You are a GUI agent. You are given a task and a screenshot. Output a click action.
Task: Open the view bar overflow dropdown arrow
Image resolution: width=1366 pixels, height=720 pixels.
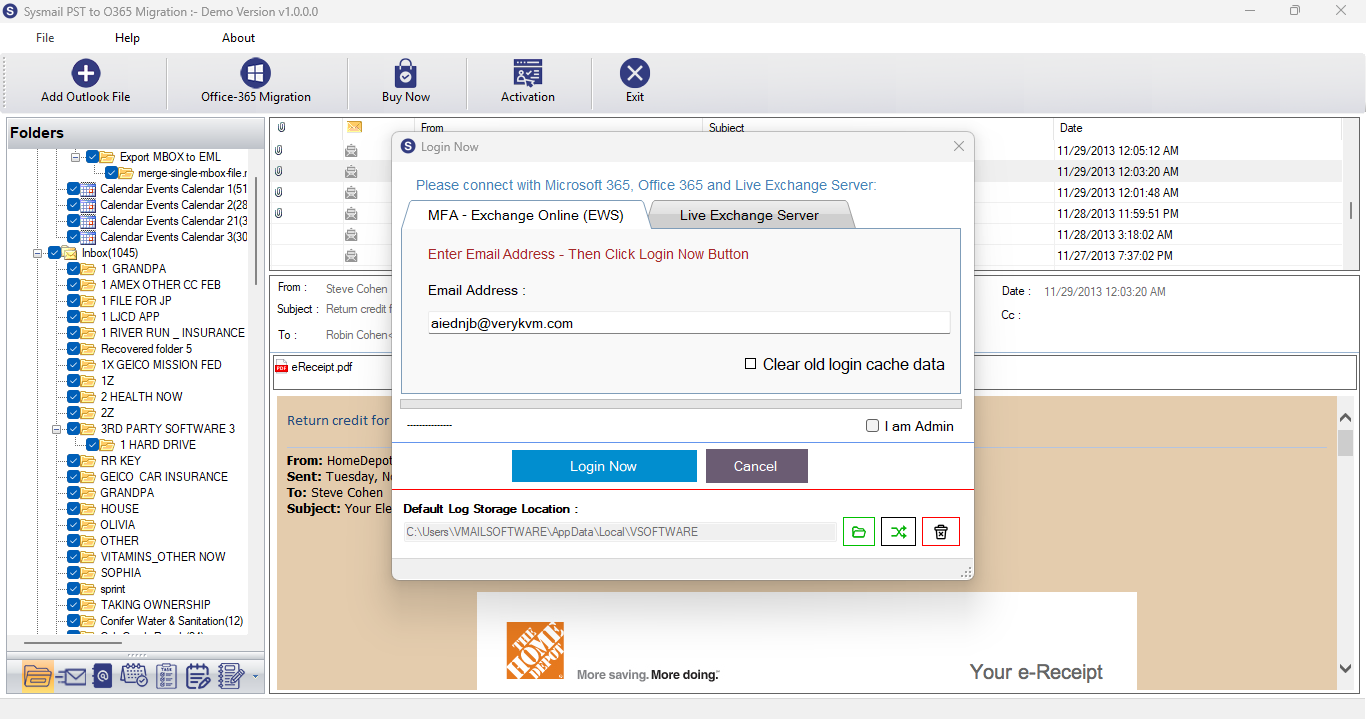point(255,677)
